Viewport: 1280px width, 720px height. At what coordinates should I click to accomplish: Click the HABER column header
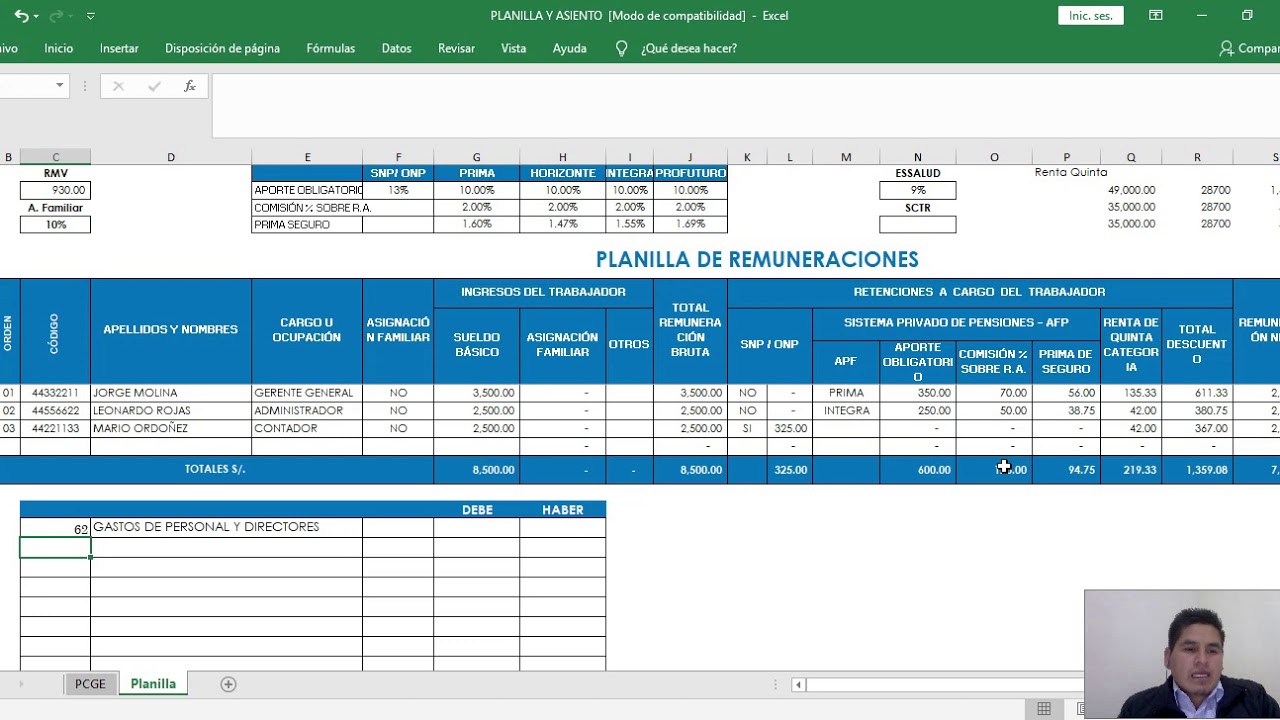563,510
